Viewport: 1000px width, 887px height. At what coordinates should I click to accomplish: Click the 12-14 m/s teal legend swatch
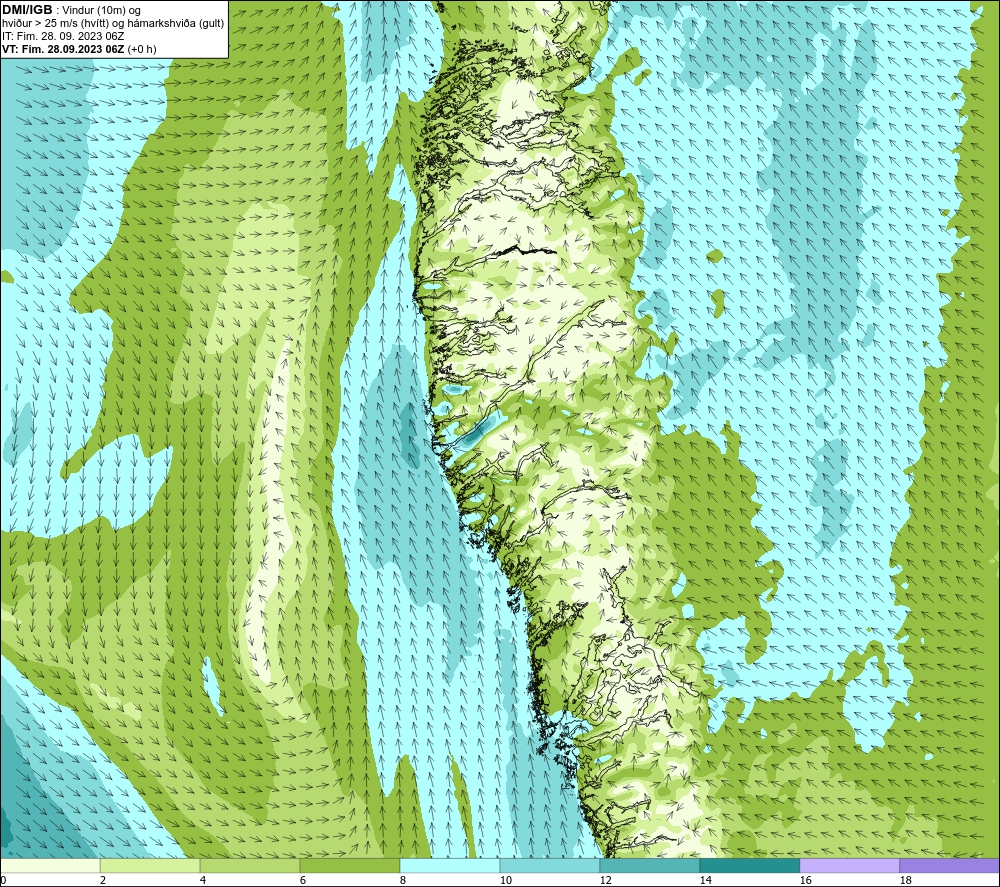(x=649, y=865)
